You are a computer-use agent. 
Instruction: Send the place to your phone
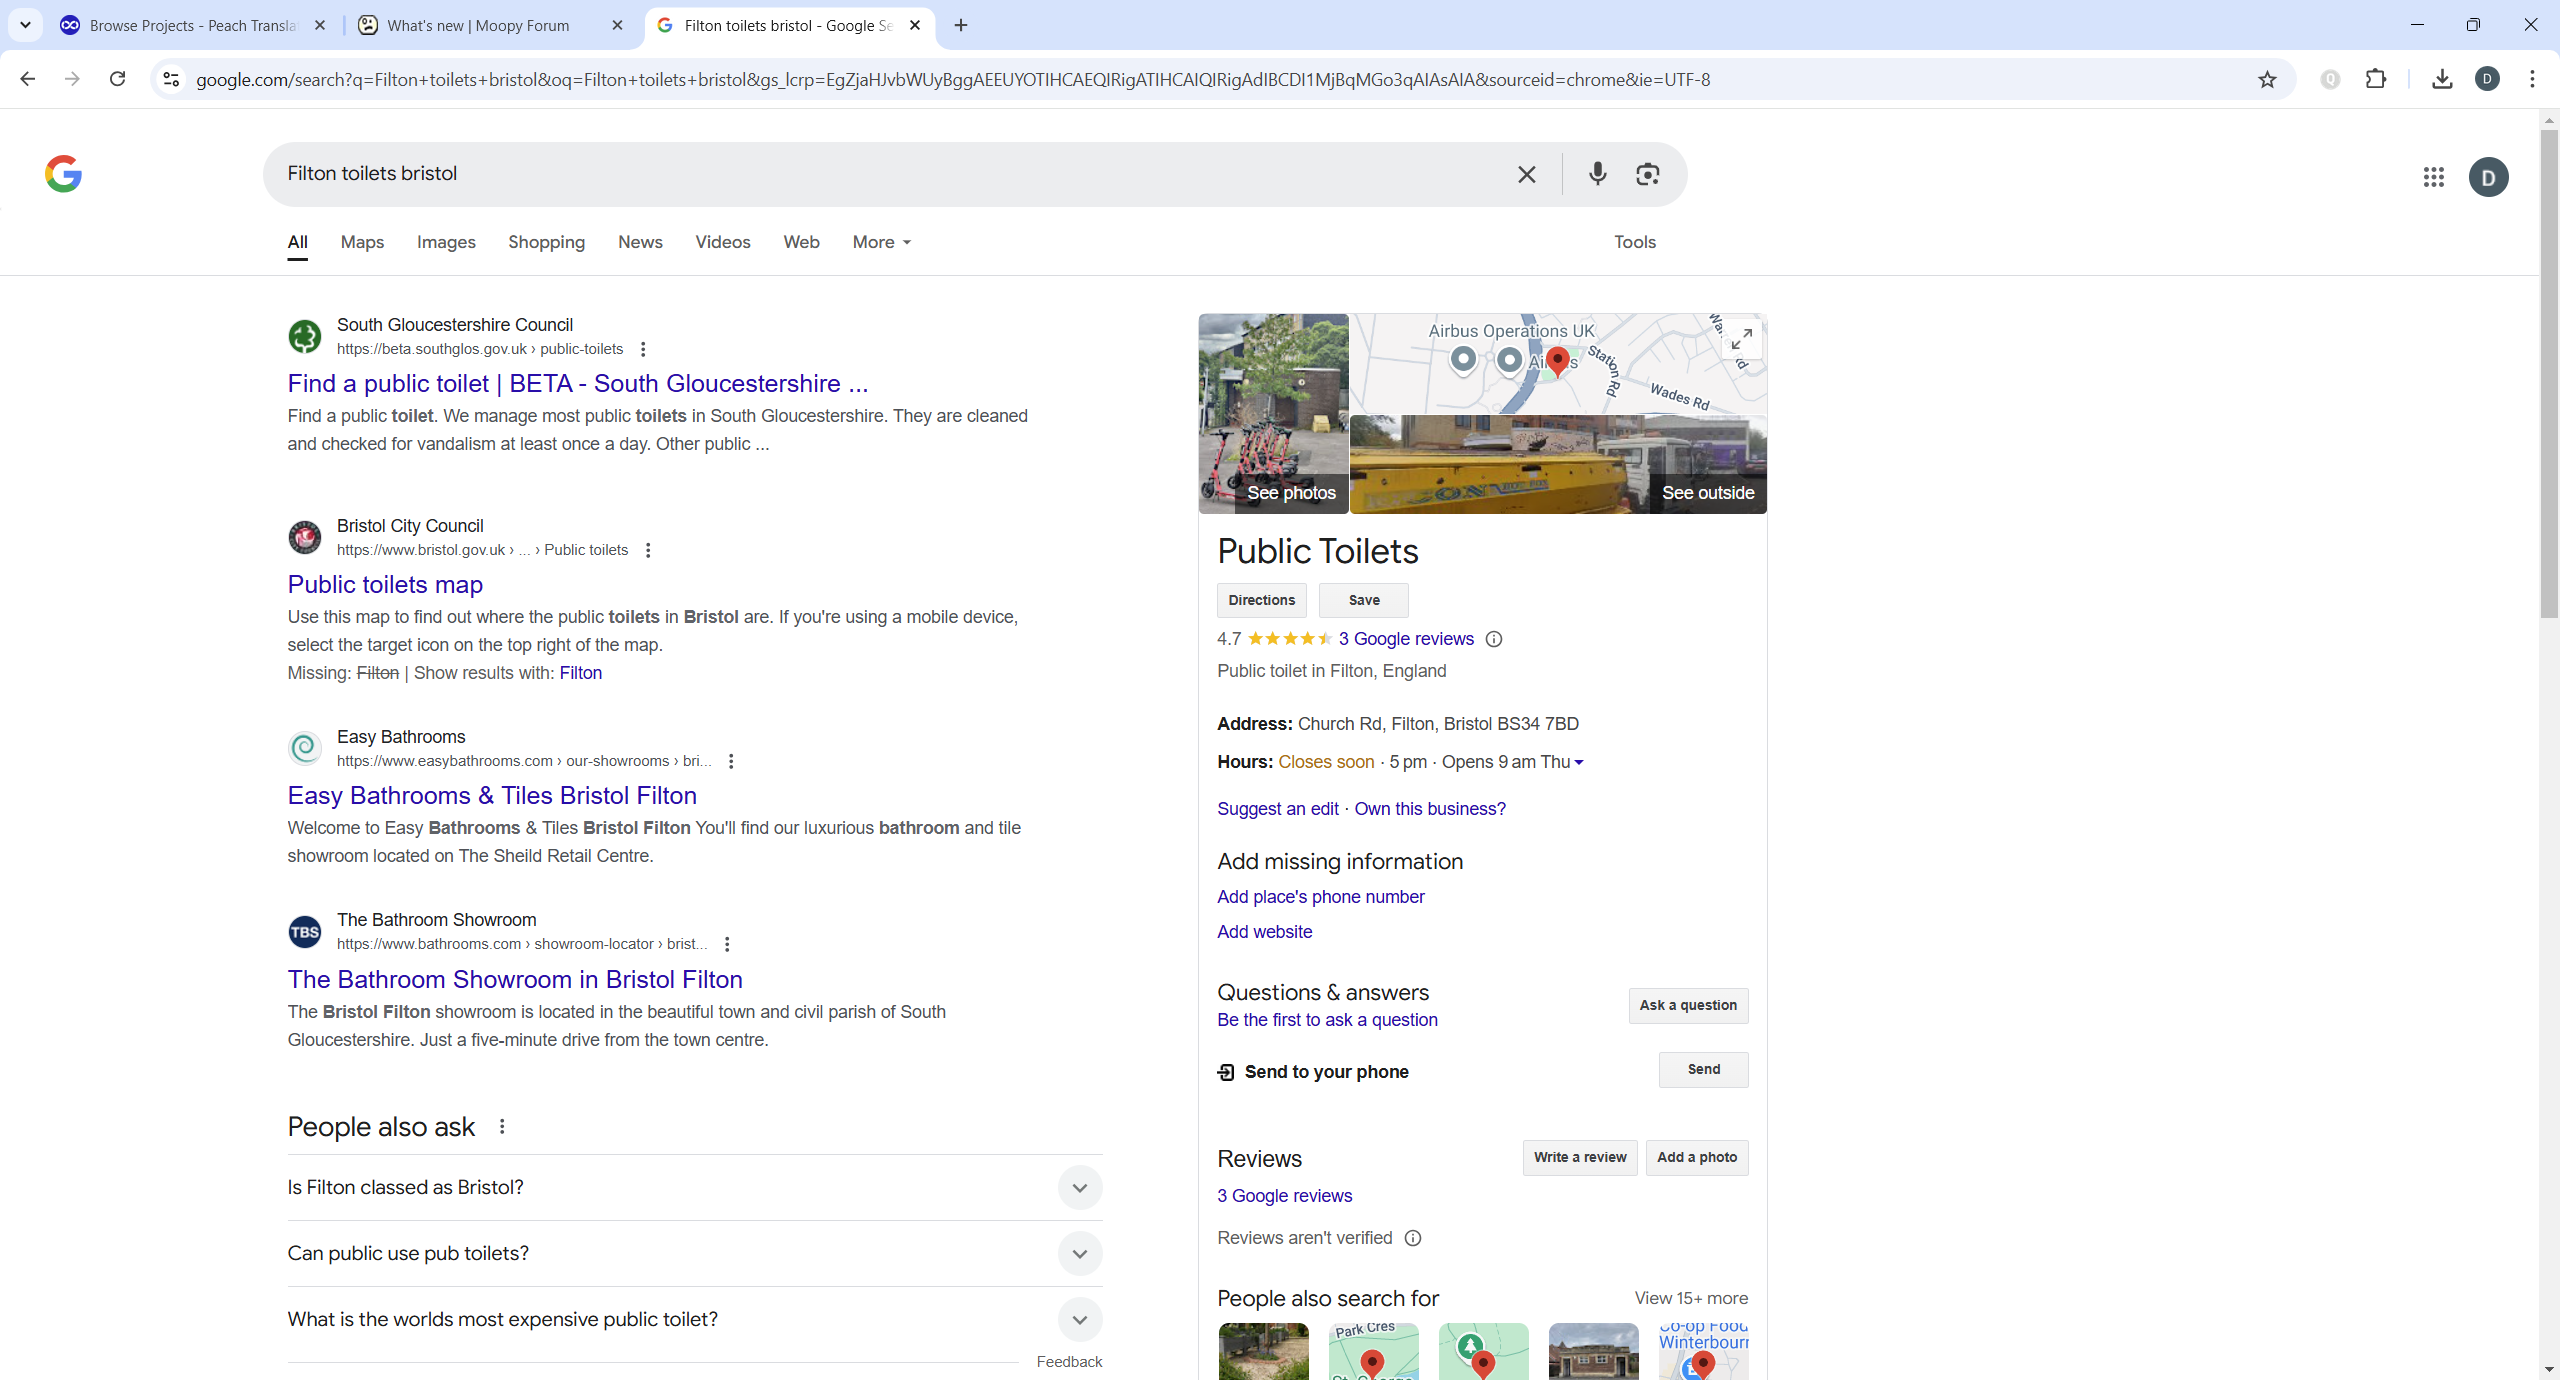point(1704,1069)
